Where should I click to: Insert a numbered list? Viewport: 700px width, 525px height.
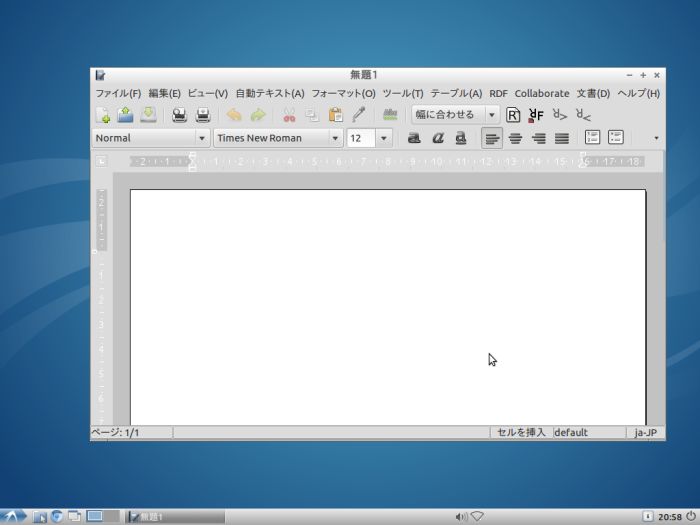coord(592,138)
